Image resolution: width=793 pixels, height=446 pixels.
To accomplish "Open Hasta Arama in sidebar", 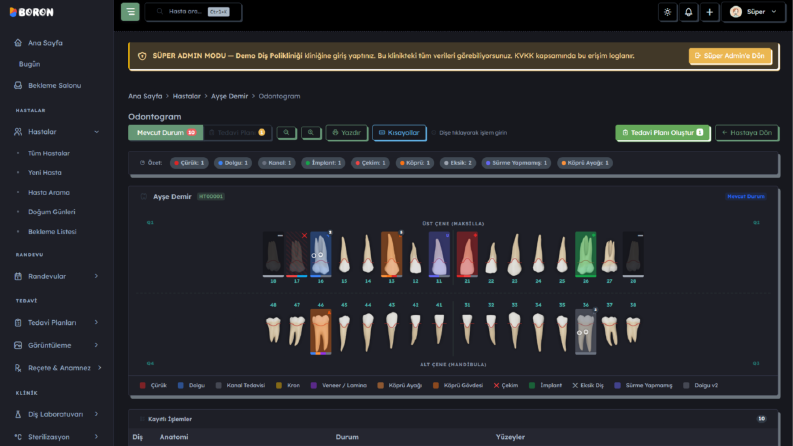I will 49,192.
